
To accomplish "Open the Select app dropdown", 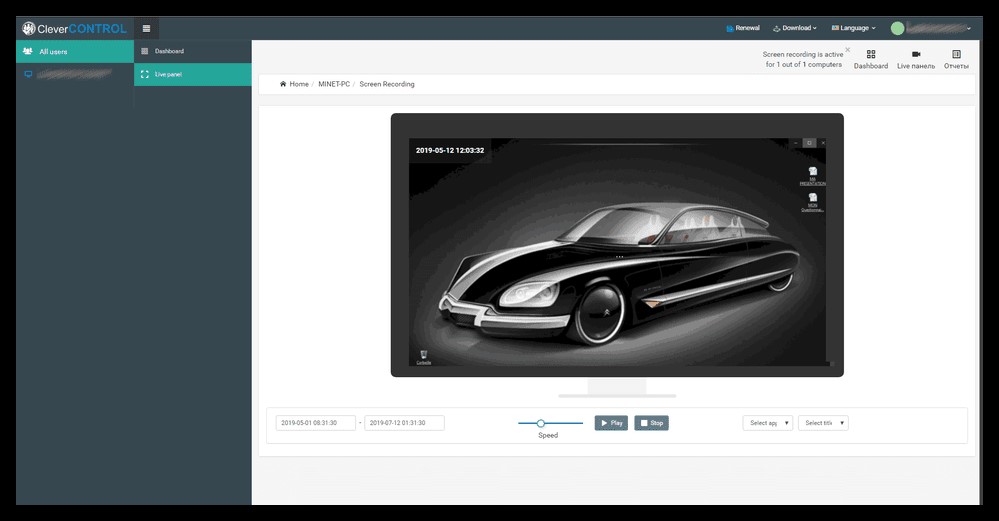I will click(x=768, y=423).
